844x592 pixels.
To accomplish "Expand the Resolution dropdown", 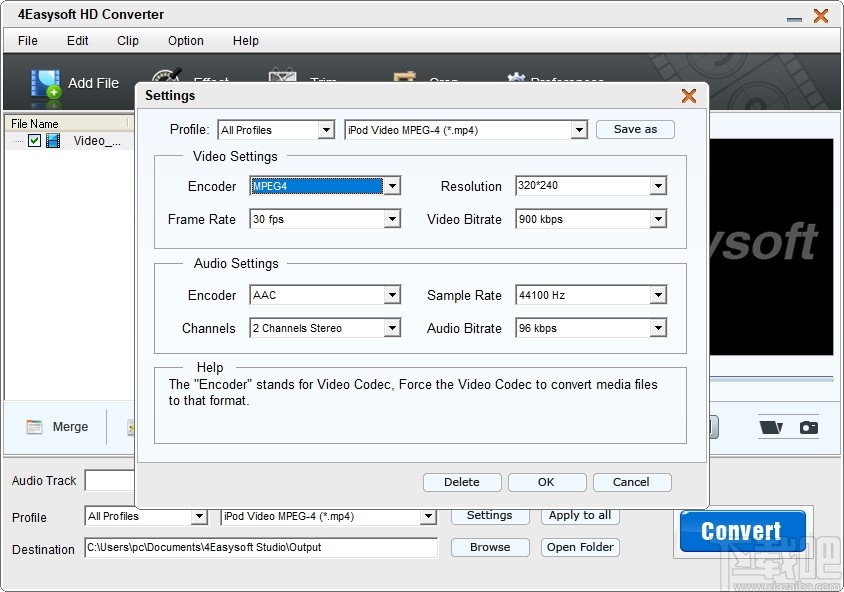I will (658, 186).
